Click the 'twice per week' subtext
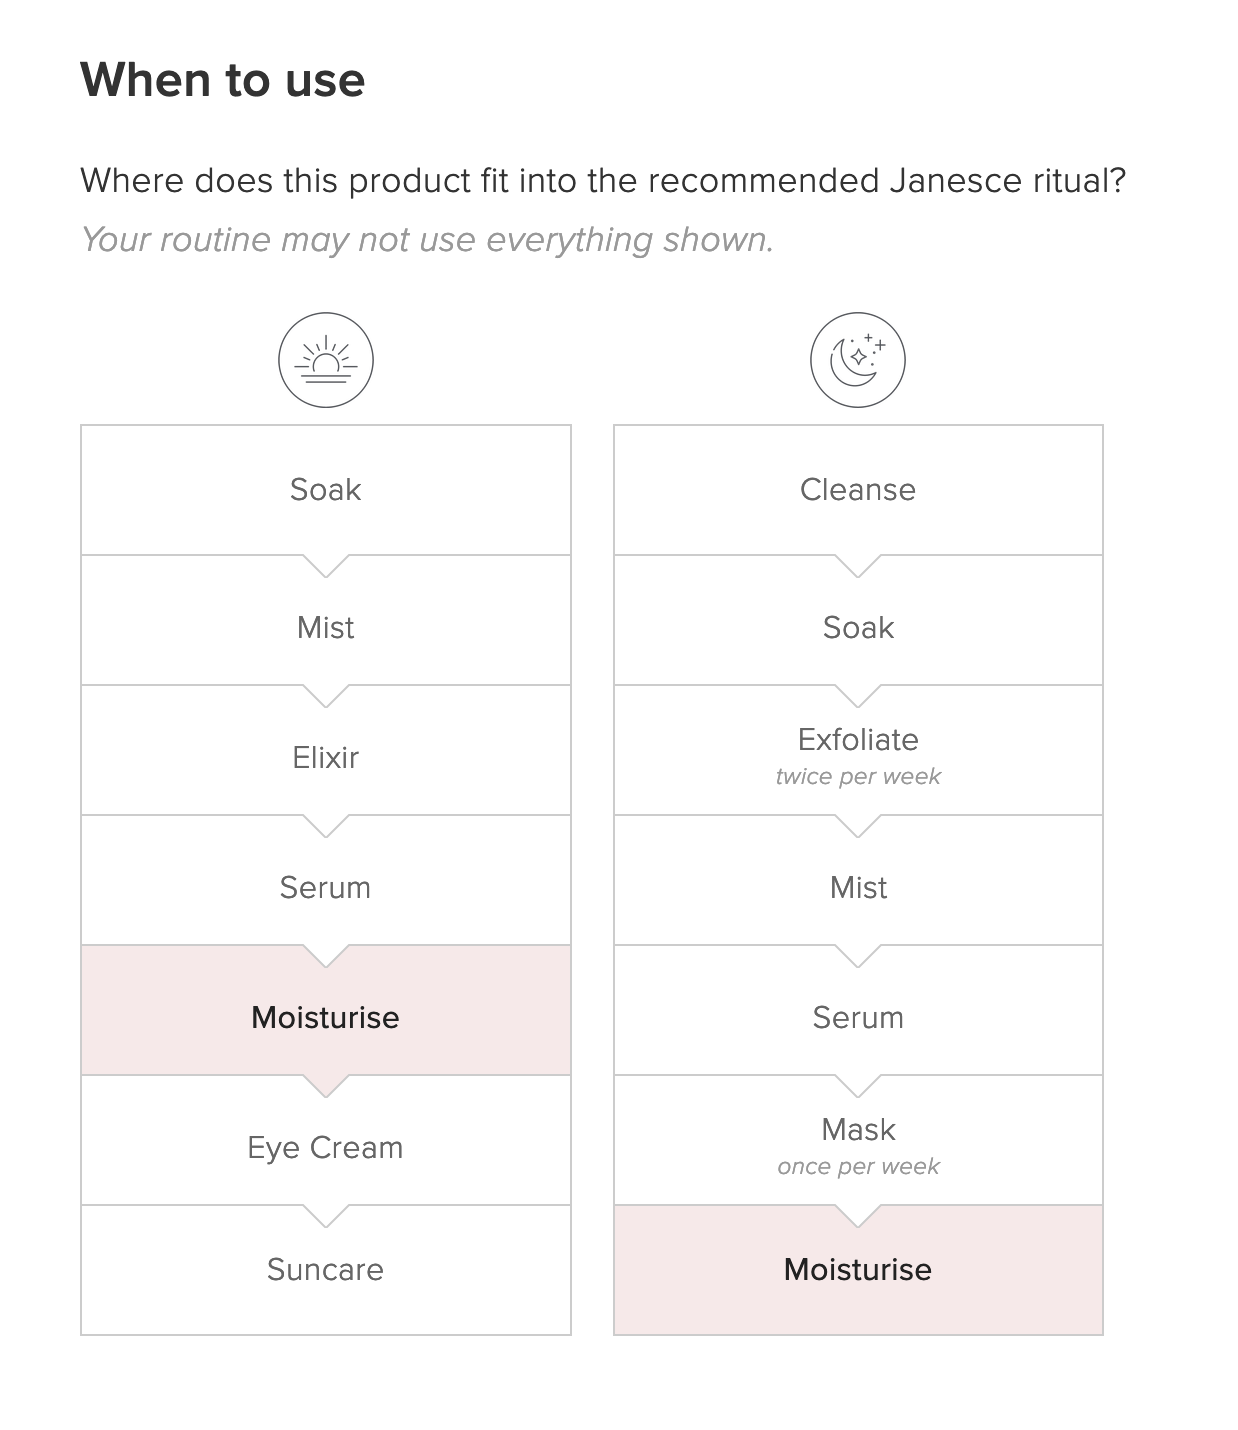This screenshot has width=1238, height=1430. 858,777
